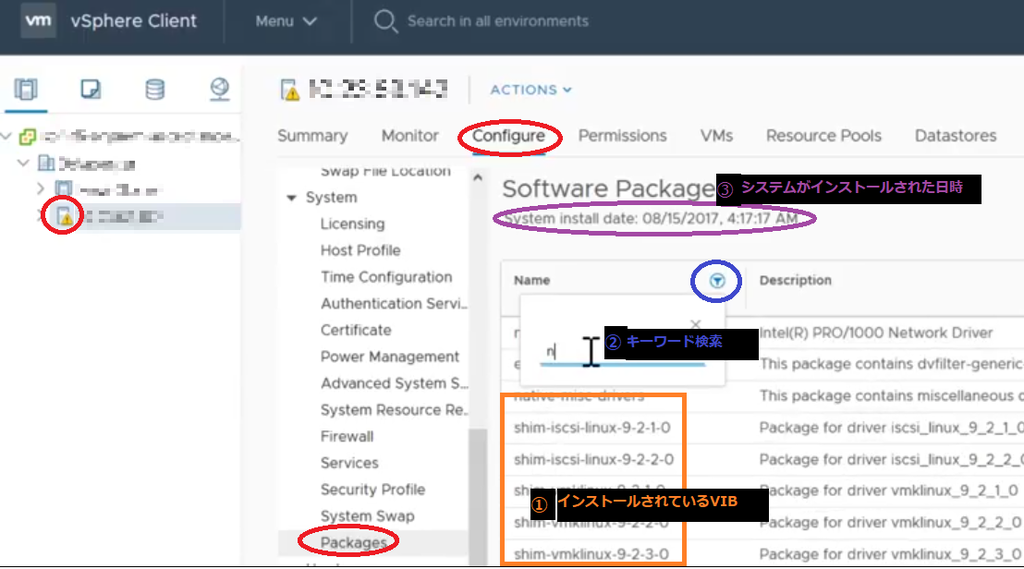Viewport: 1024px width, 569px height.
Task: Switch to the Monitor tab
Action: click(x=409, y=136)
